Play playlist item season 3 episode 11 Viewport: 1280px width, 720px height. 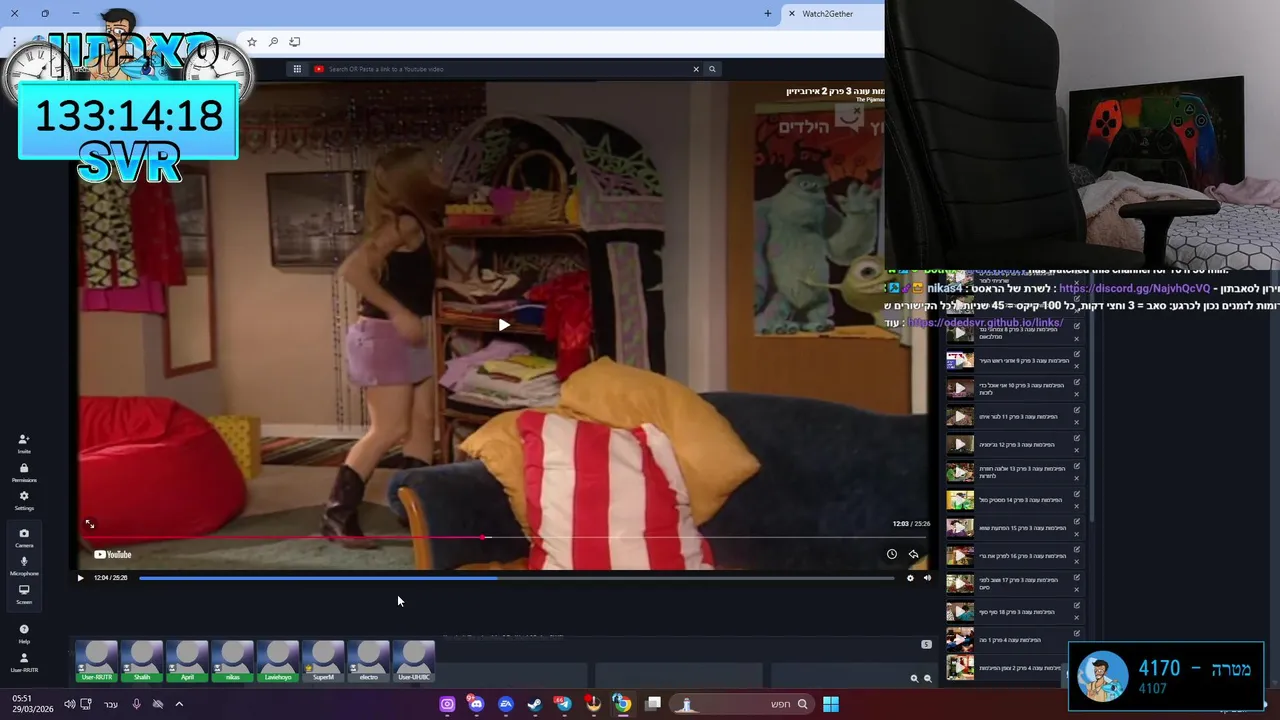point(960,416)
